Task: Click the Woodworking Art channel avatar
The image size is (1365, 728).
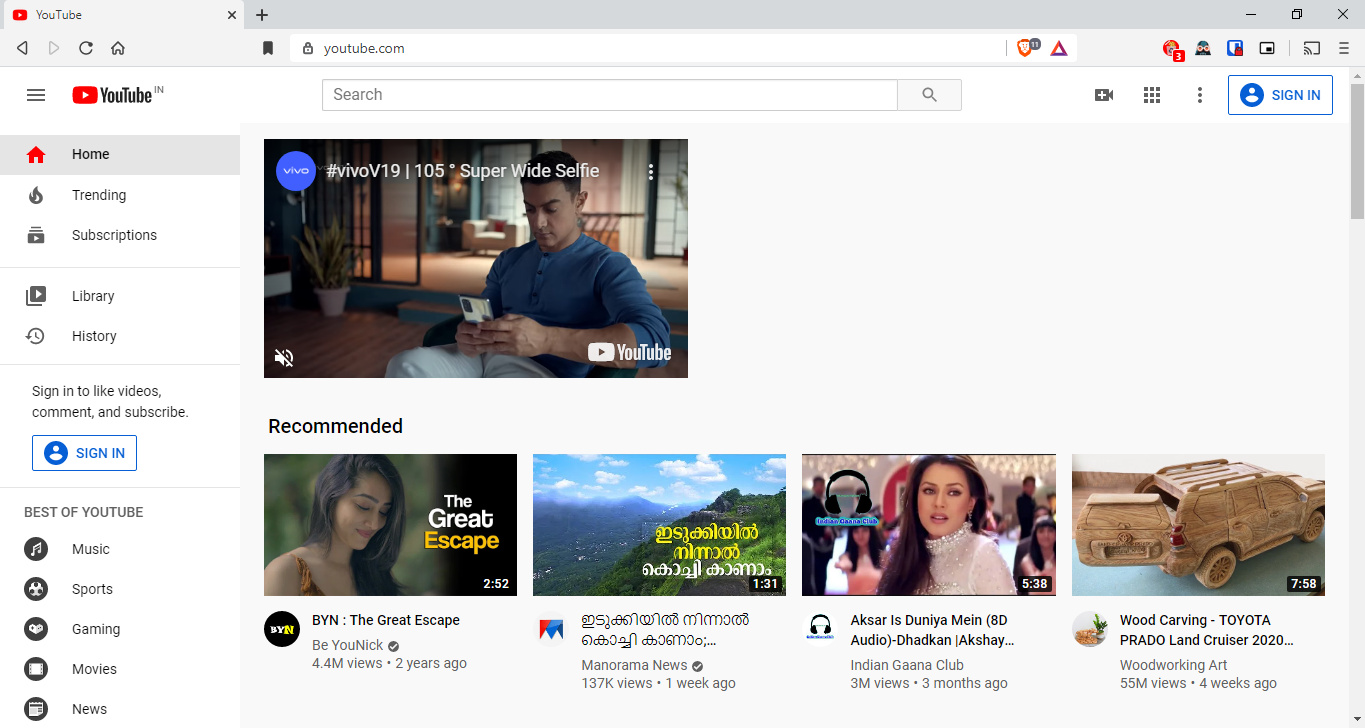Action: click(x=1090, y=629)
